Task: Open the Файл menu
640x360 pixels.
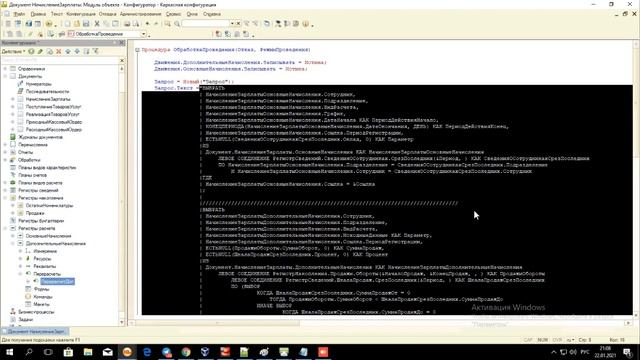Action: click(19, 14)
